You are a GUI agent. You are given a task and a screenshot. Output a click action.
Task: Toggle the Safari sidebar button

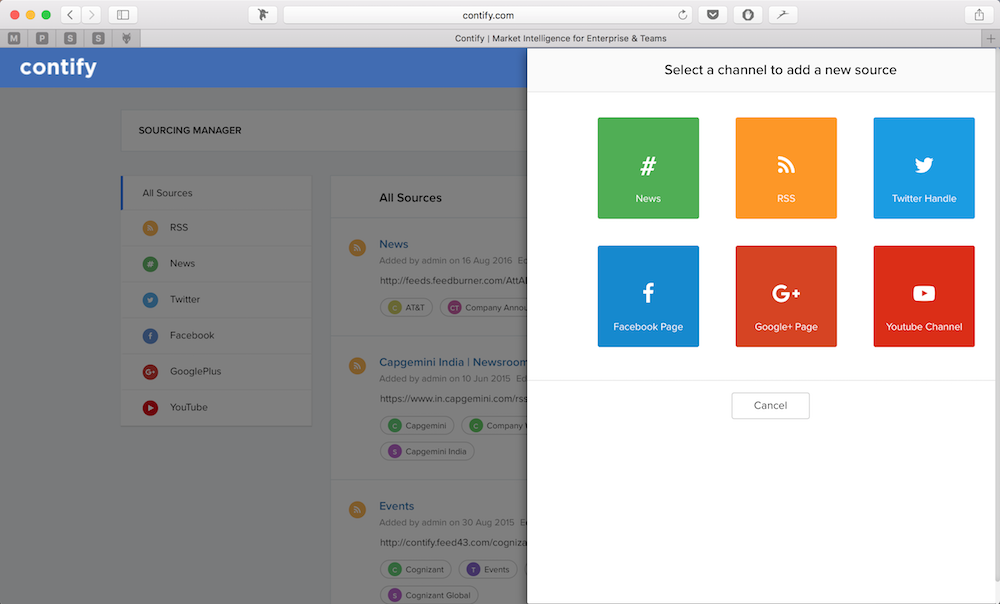(x=123, y=15)
